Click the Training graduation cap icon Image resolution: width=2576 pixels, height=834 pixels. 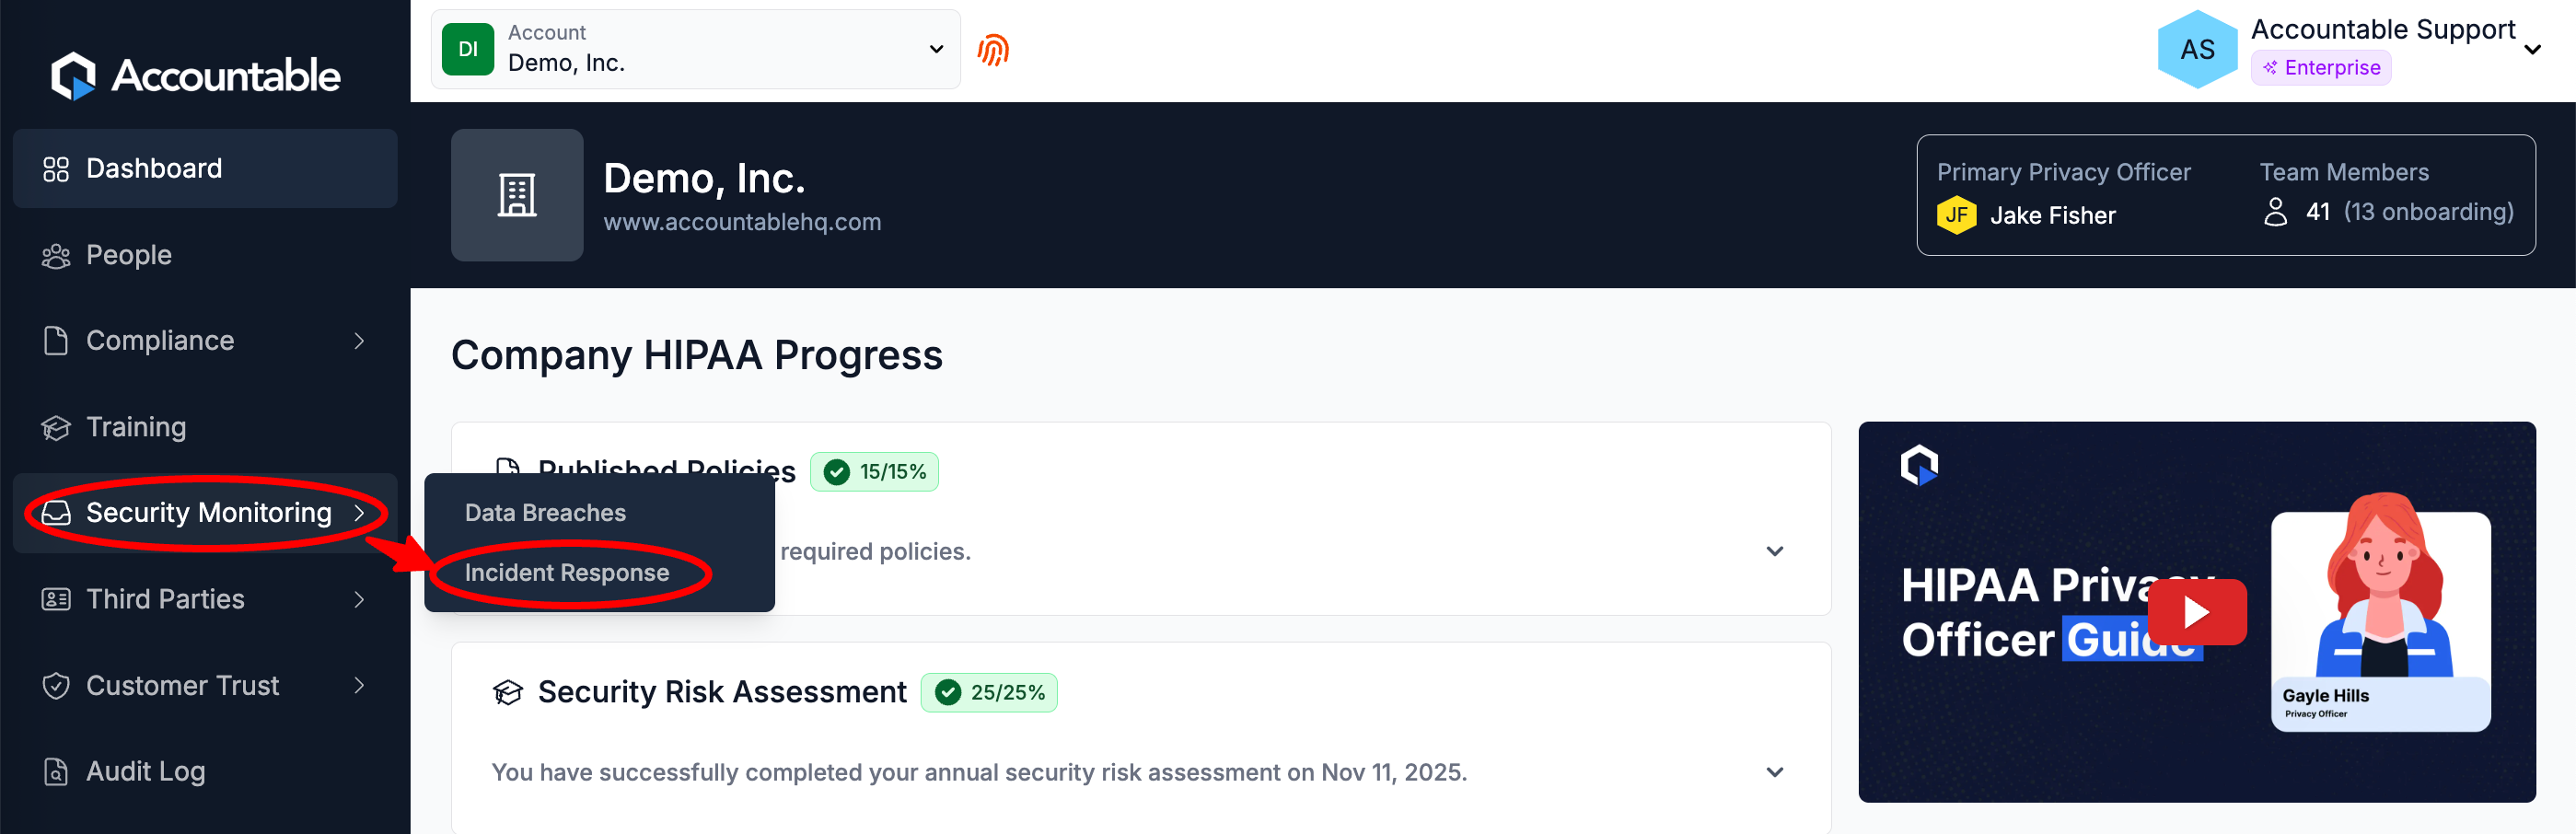pyautogui.click(x=56, y=428)
